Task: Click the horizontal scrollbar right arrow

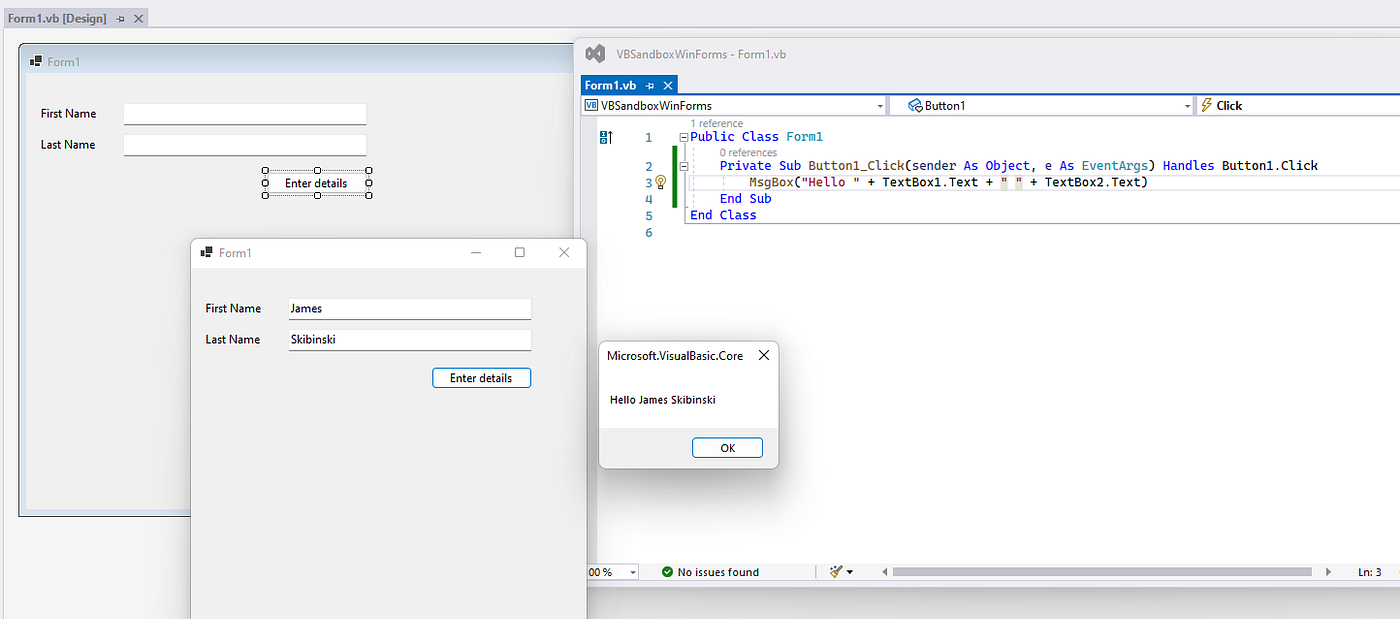Action: [1328, 572]
